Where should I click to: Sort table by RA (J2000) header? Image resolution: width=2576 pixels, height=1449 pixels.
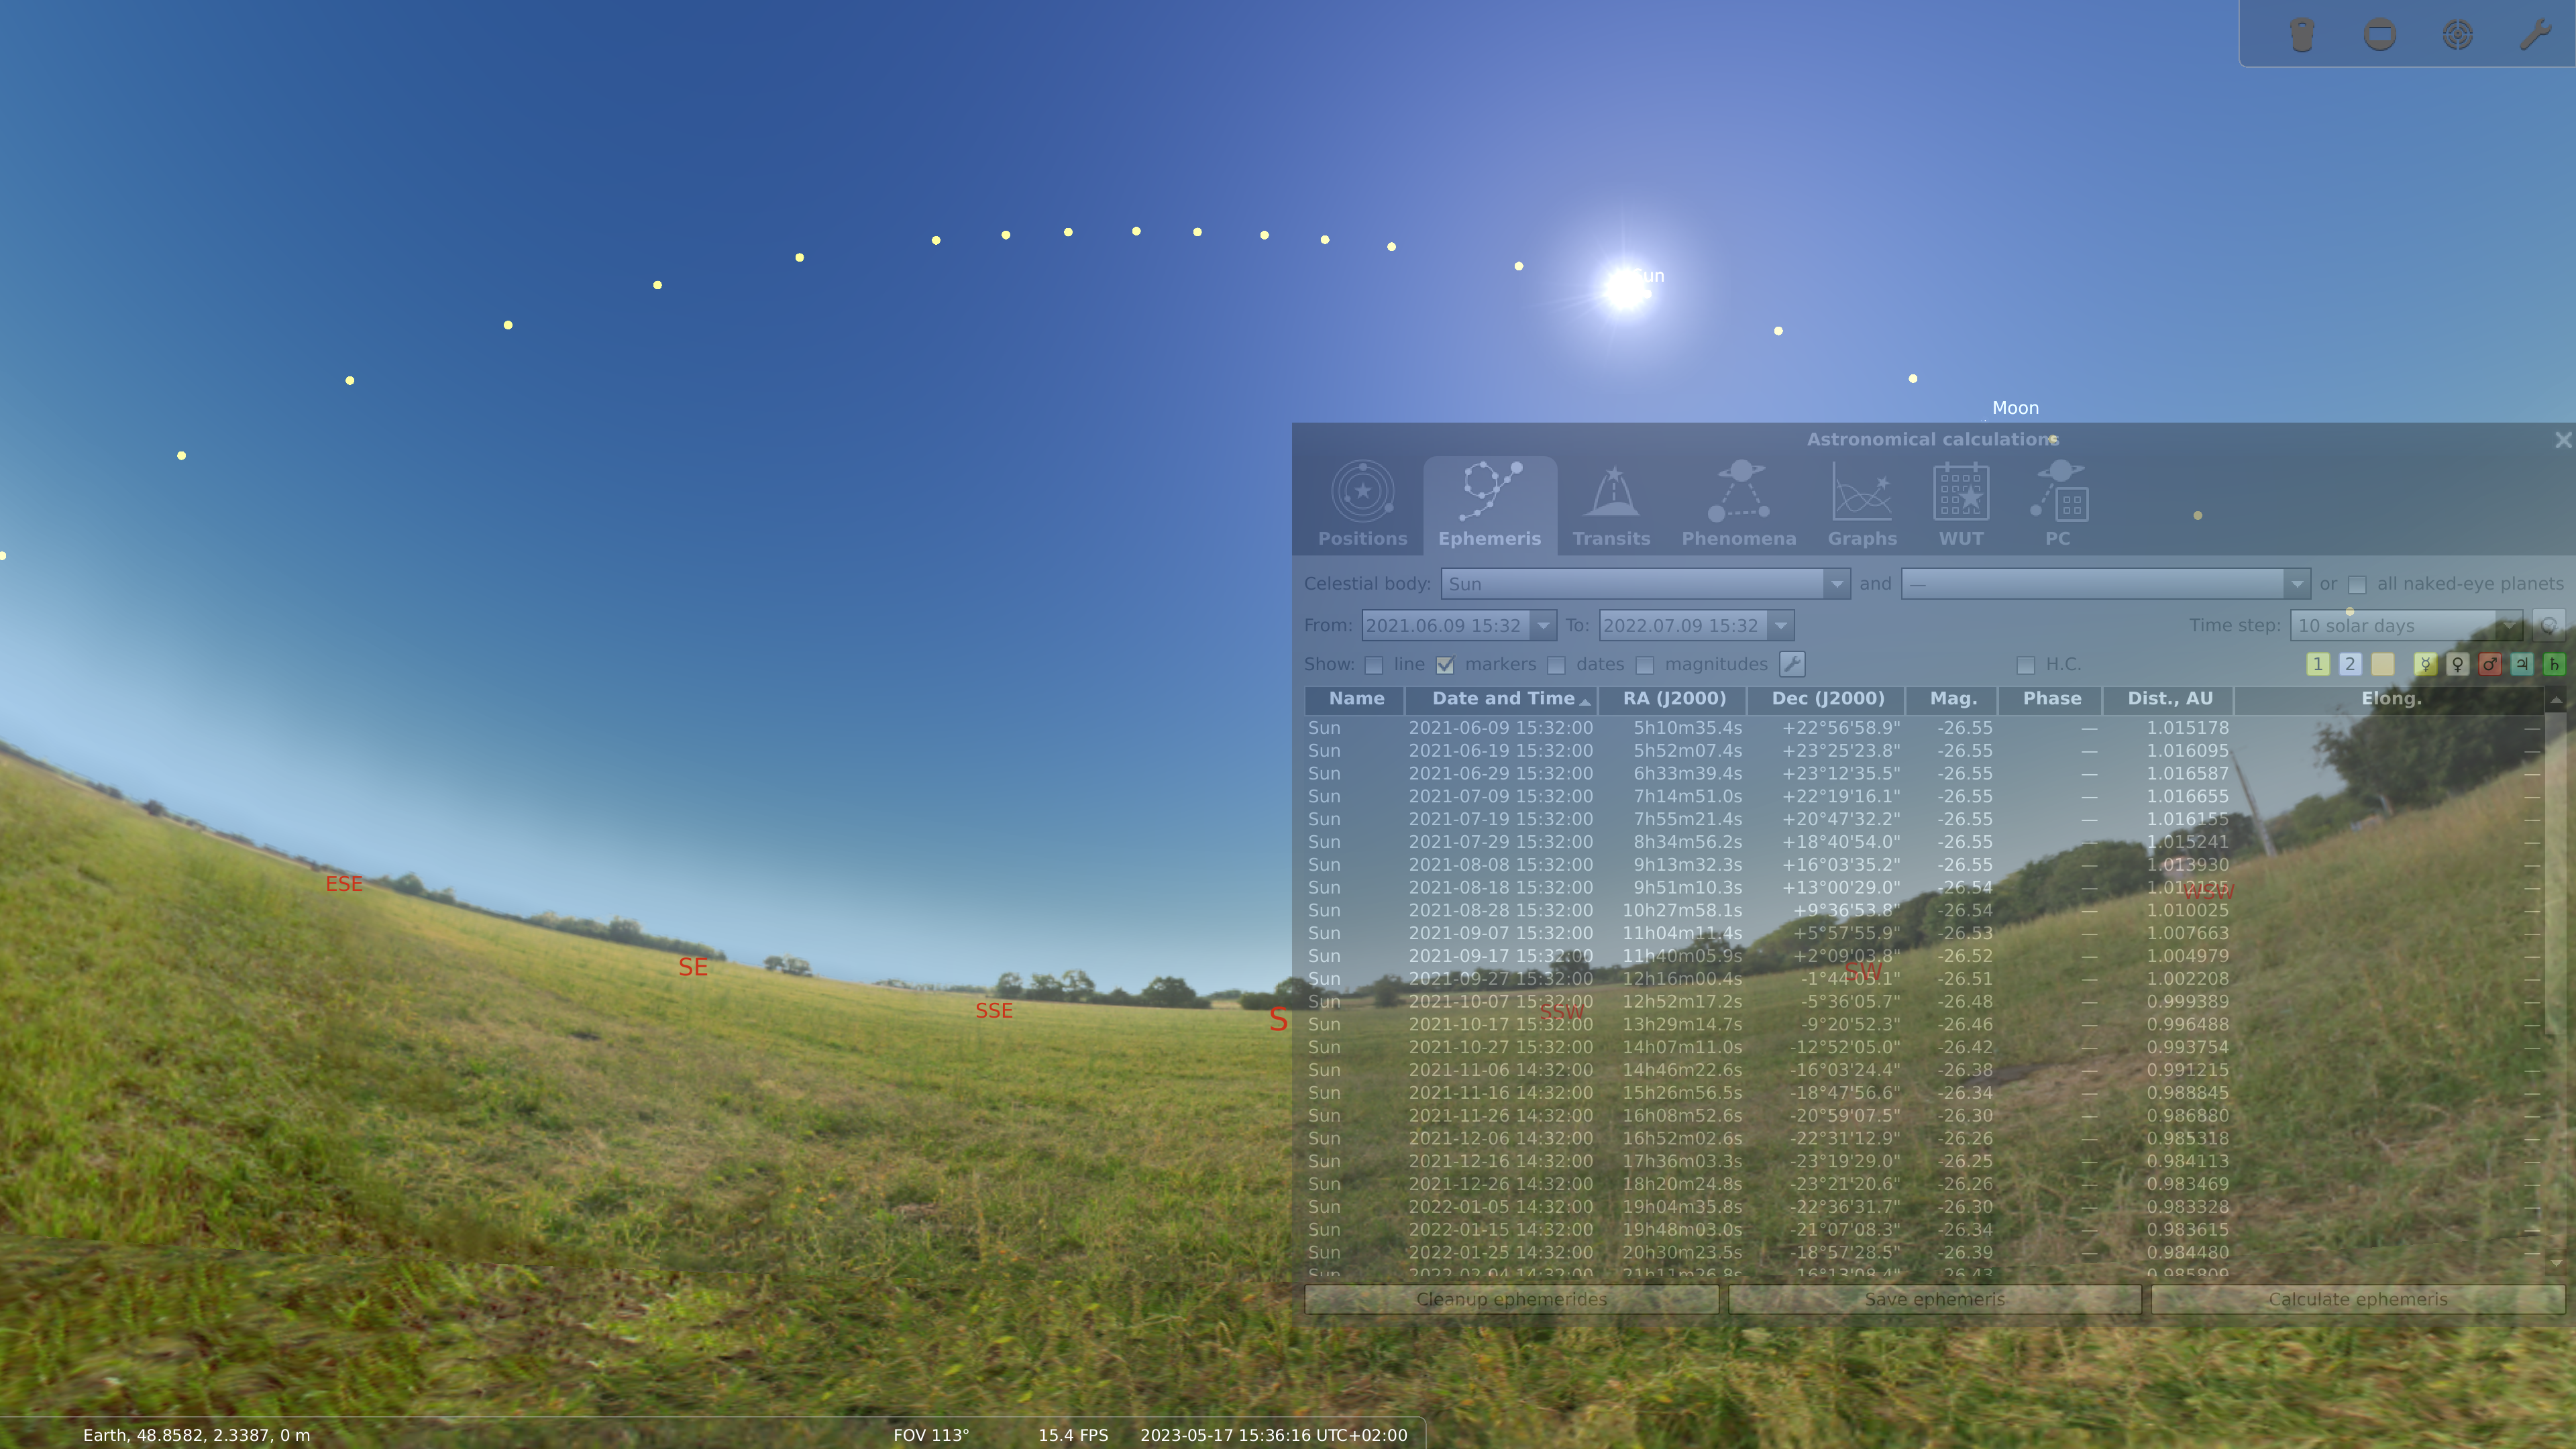click(x=1674, y=699)
